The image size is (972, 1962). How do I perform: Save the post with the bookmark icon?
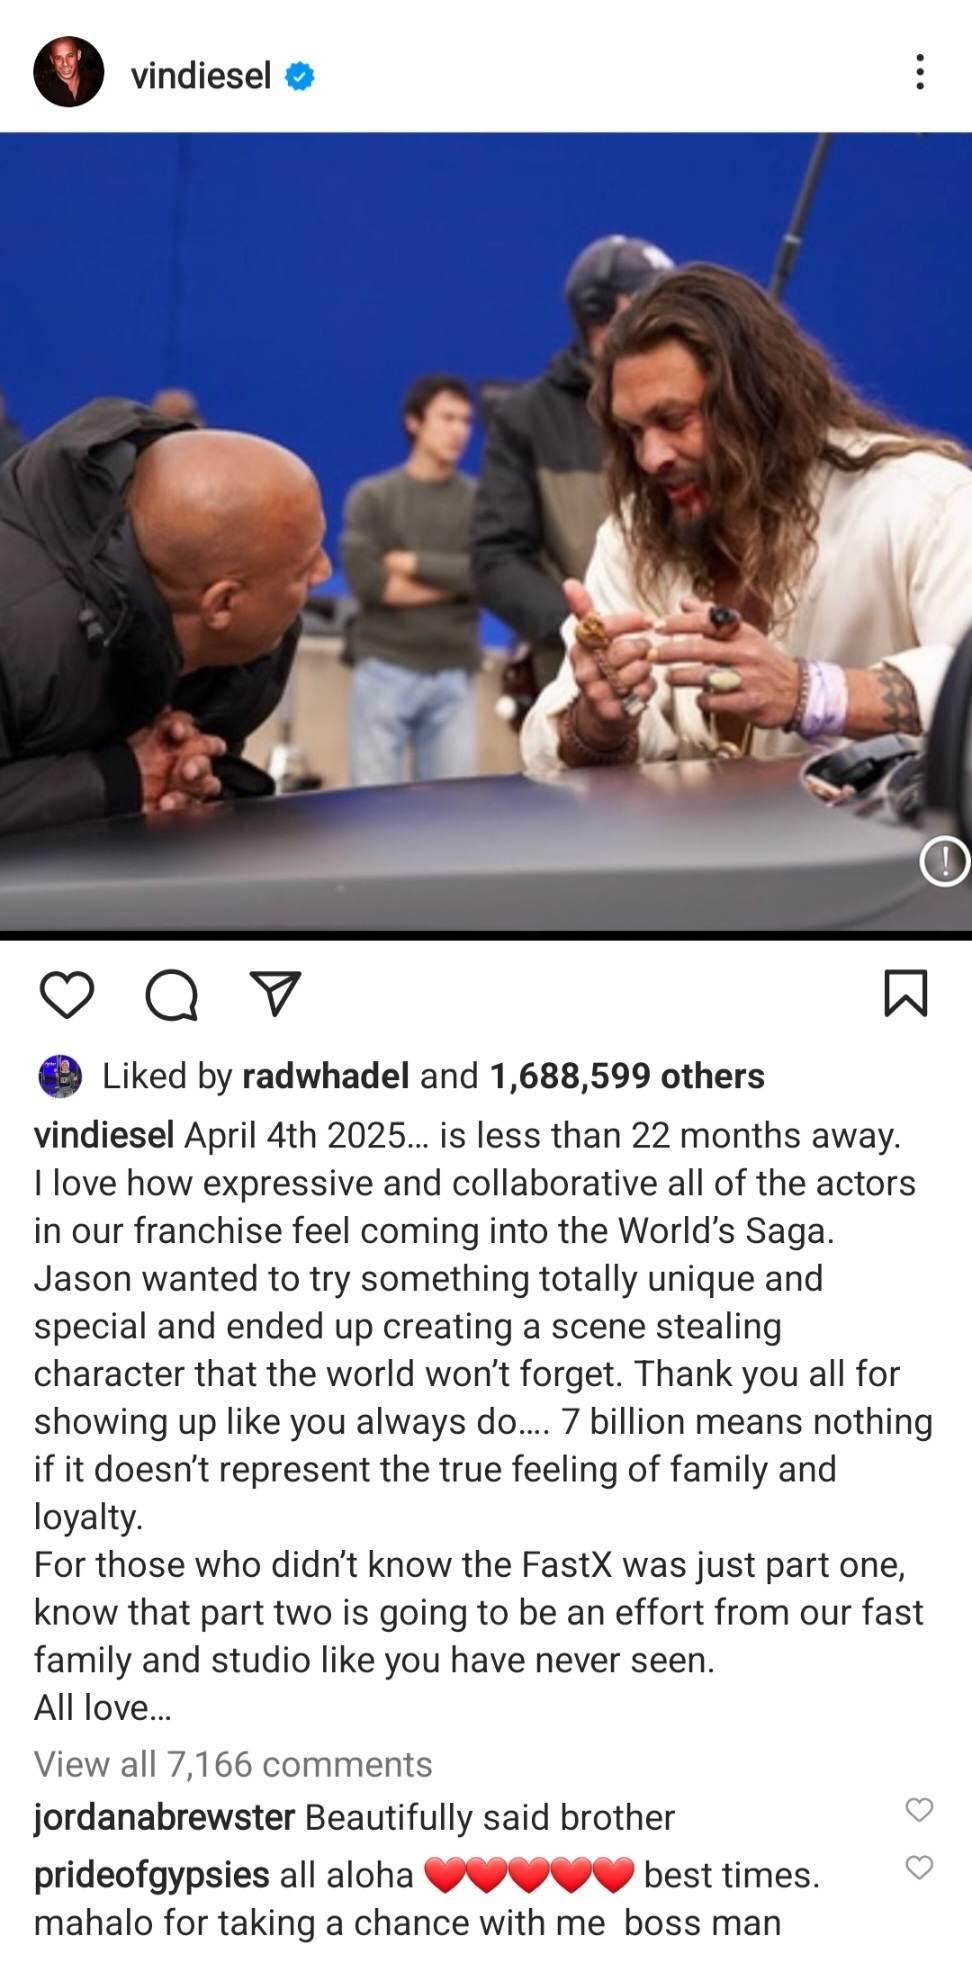click(906, 993)
